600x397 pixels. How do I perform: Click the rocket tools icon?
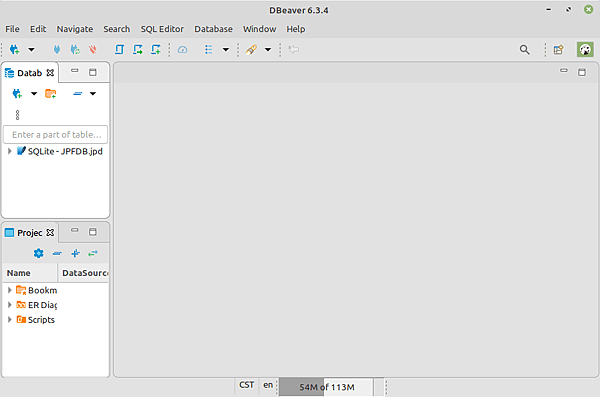(251, 49)
